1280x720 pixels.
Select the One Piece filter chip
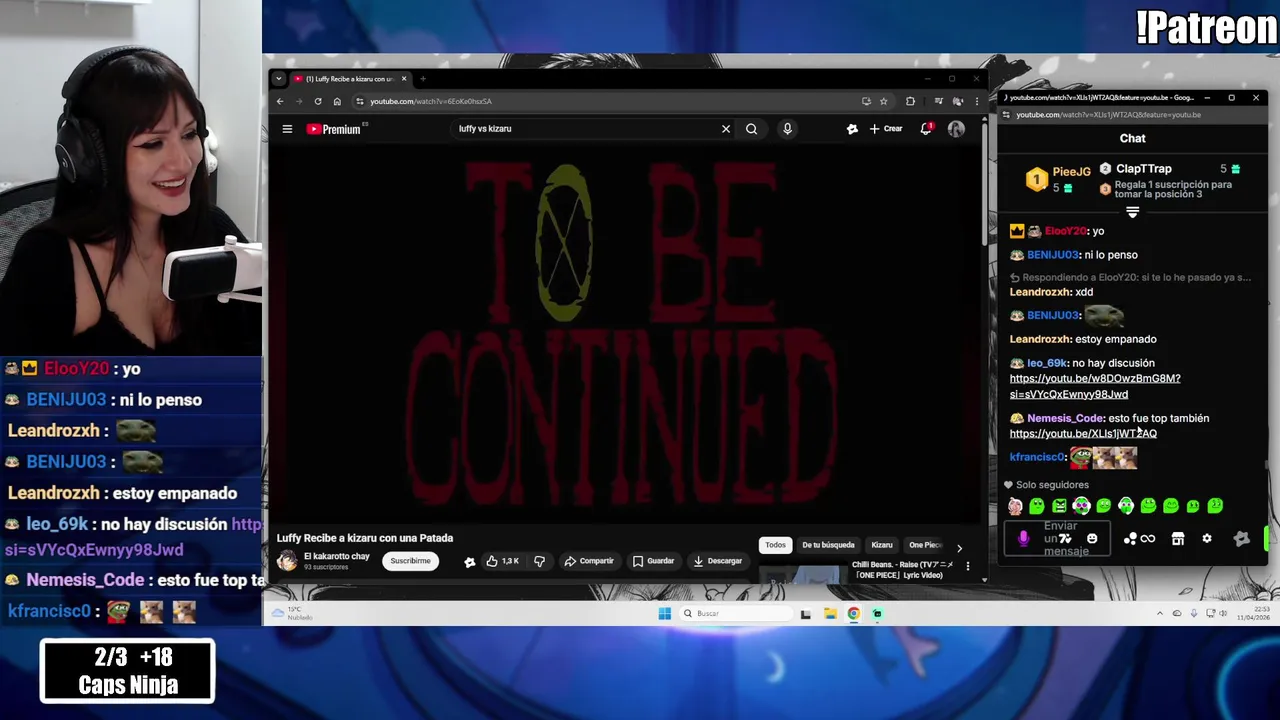pyautogui.click(x=925, y=545)
